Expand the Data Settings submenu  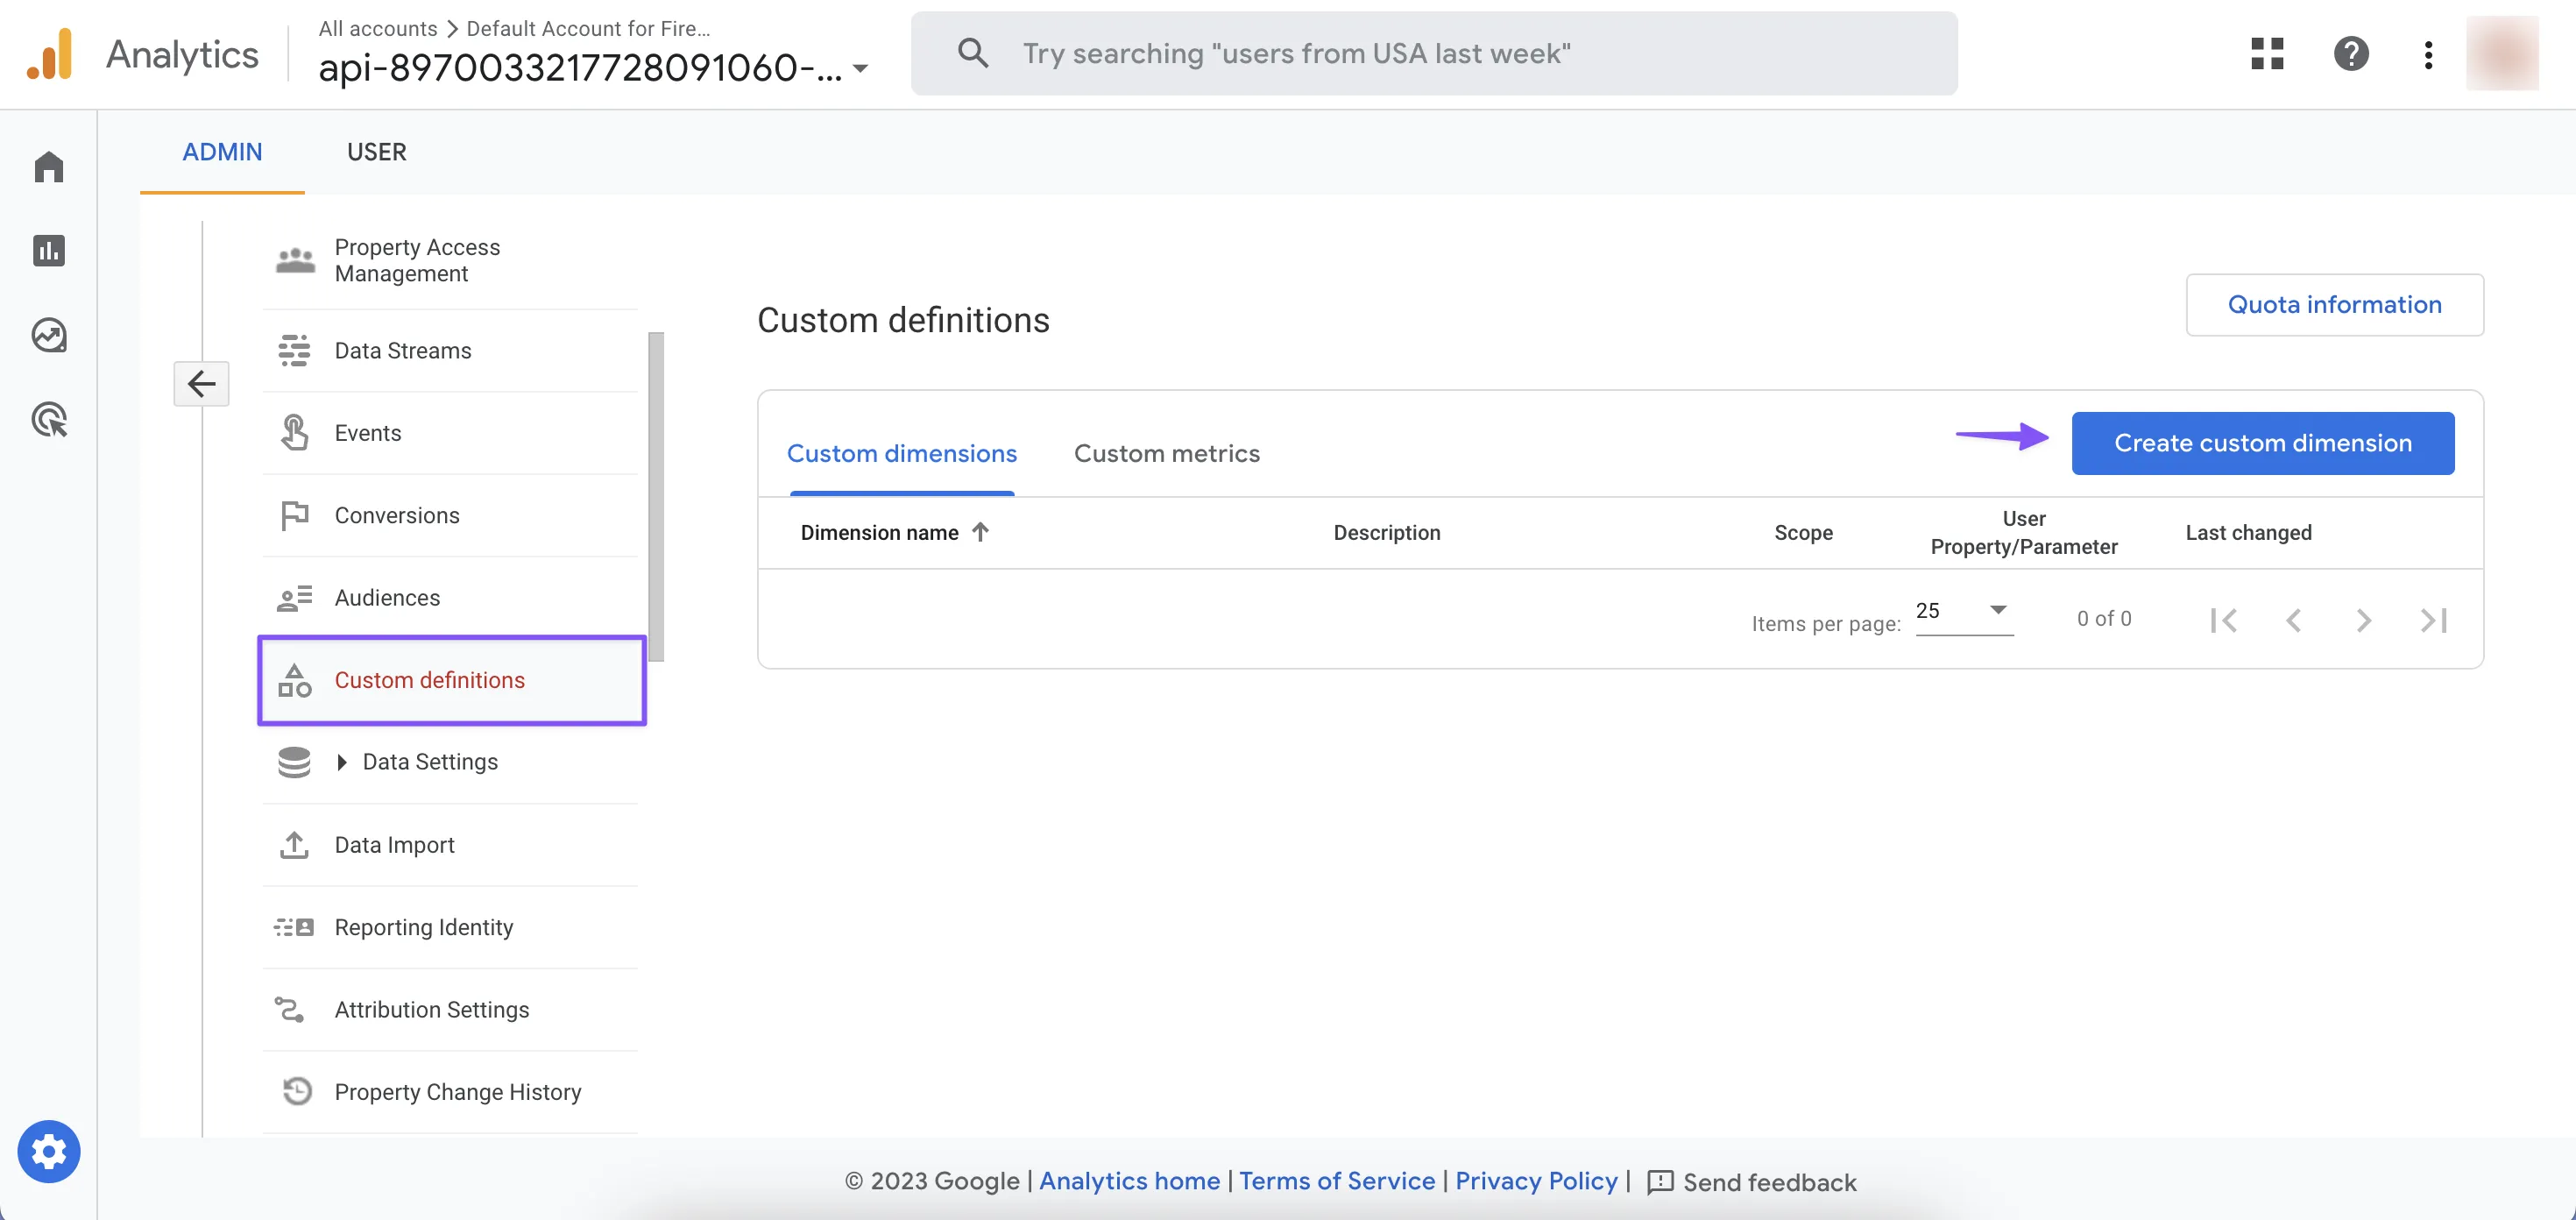pos(342,762)
